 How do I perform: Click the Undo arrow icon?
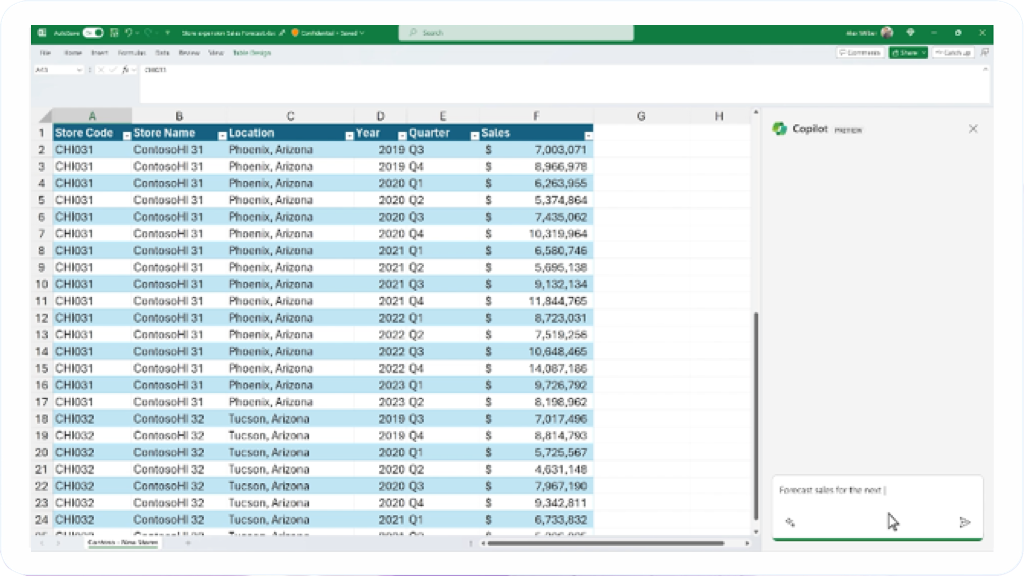(129, 33)
